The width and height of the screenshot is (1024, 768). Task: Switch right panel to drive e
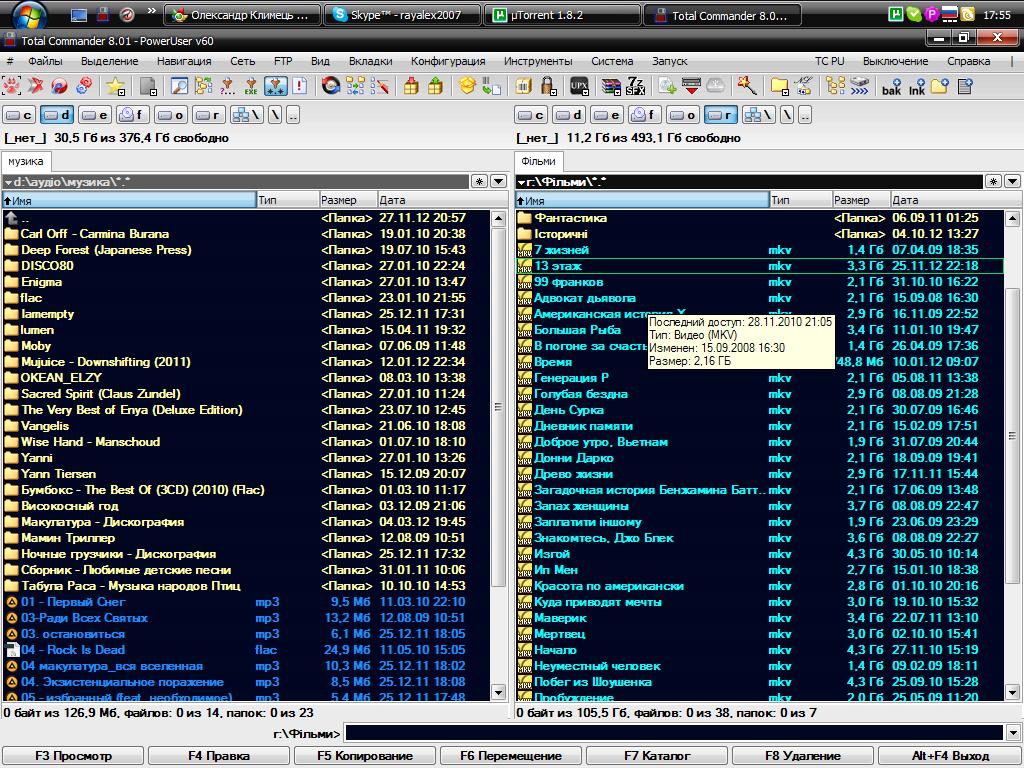[x=607, y=116]
